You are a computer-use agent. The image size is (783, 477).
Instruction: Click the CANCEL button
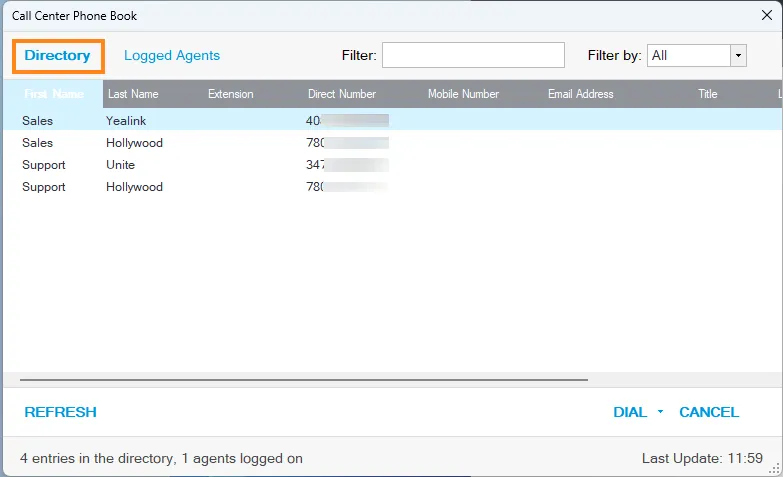pyautogui.click(x=709, y=412)
